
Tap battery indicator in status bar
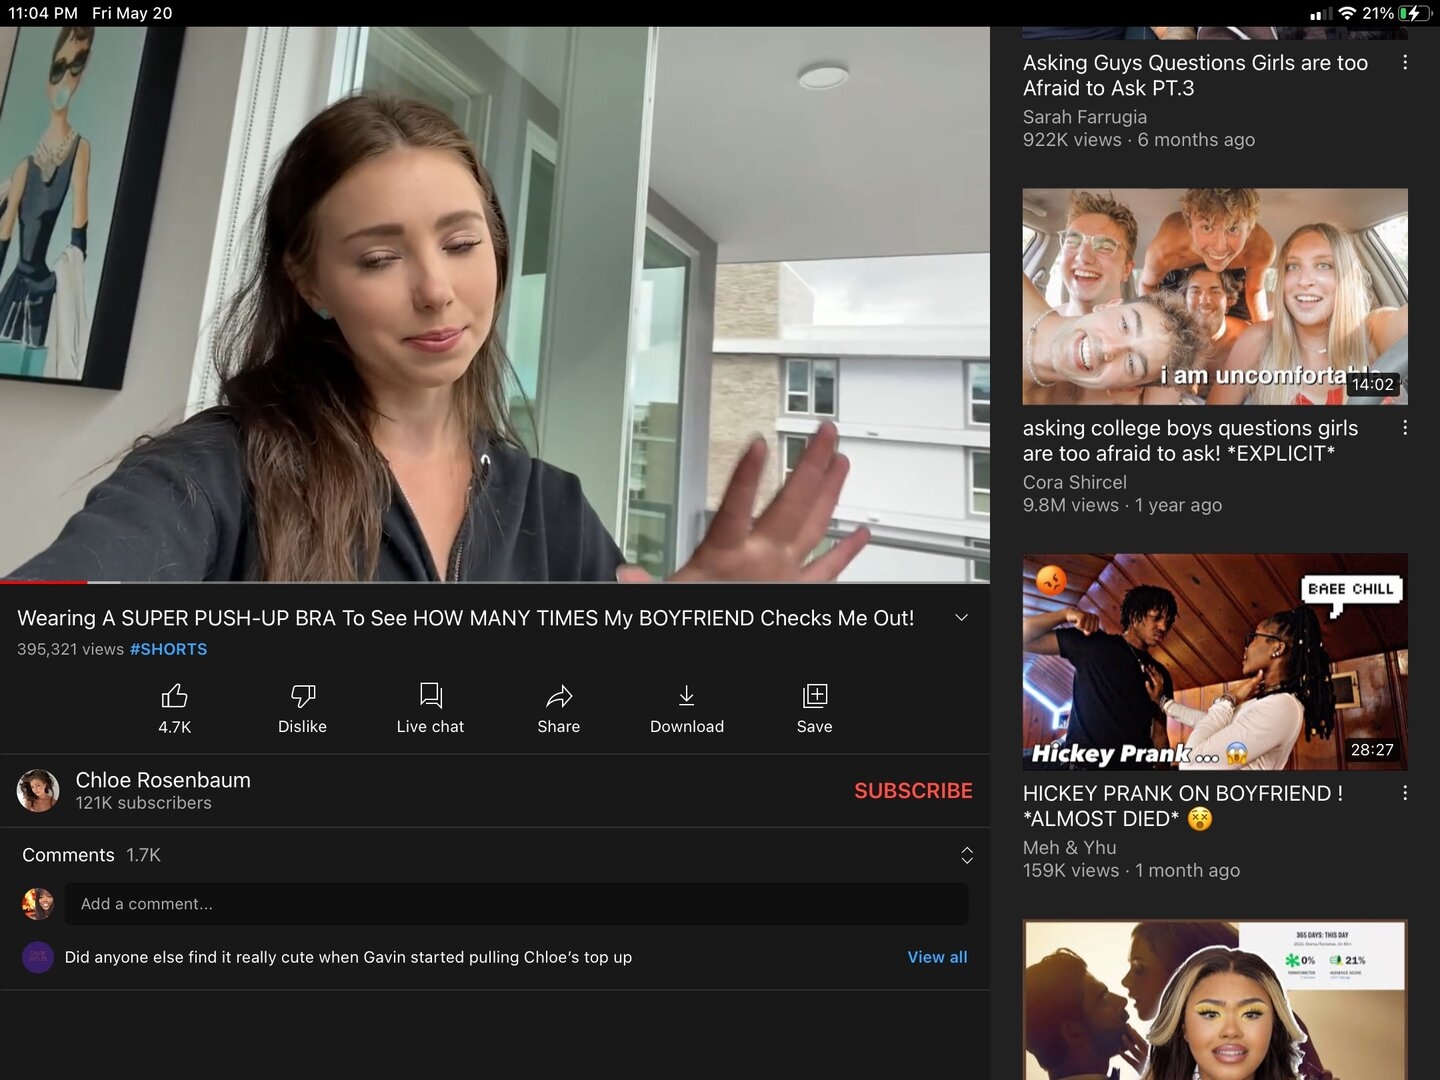(x=1414, y=13)
